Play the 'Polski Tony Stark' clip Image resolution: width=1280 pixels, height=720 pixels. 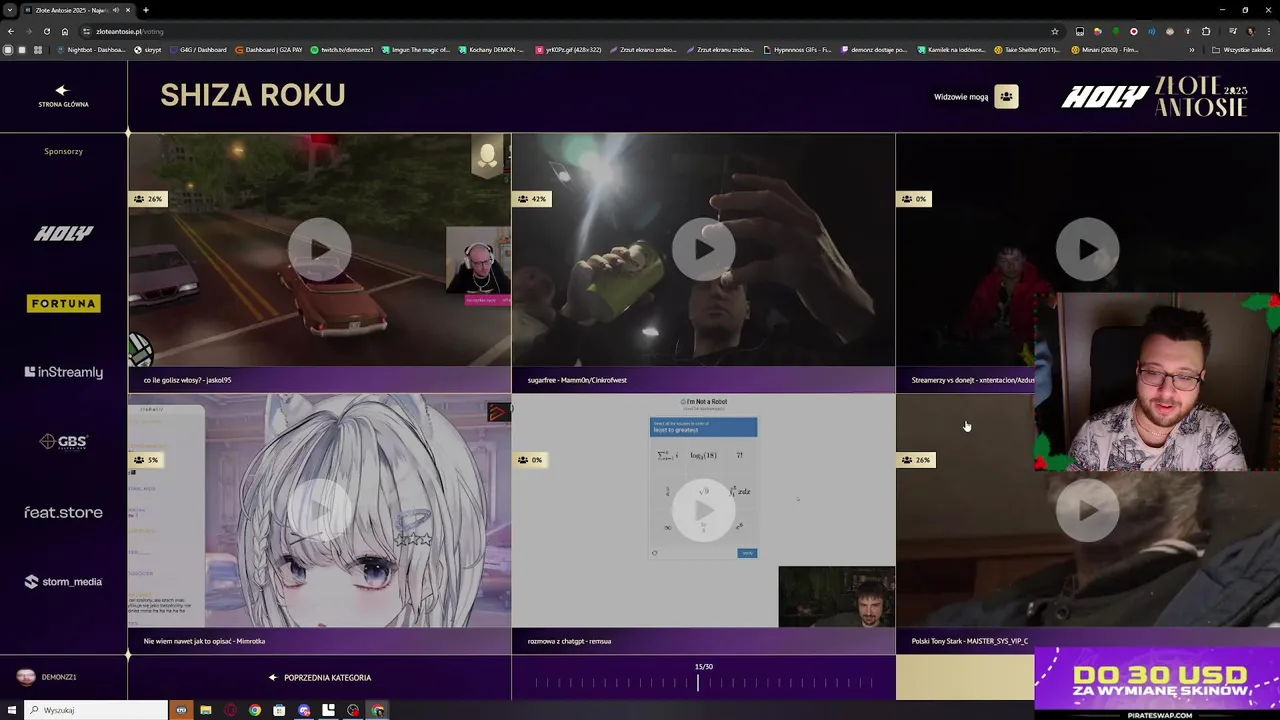tap(1087, 510)
